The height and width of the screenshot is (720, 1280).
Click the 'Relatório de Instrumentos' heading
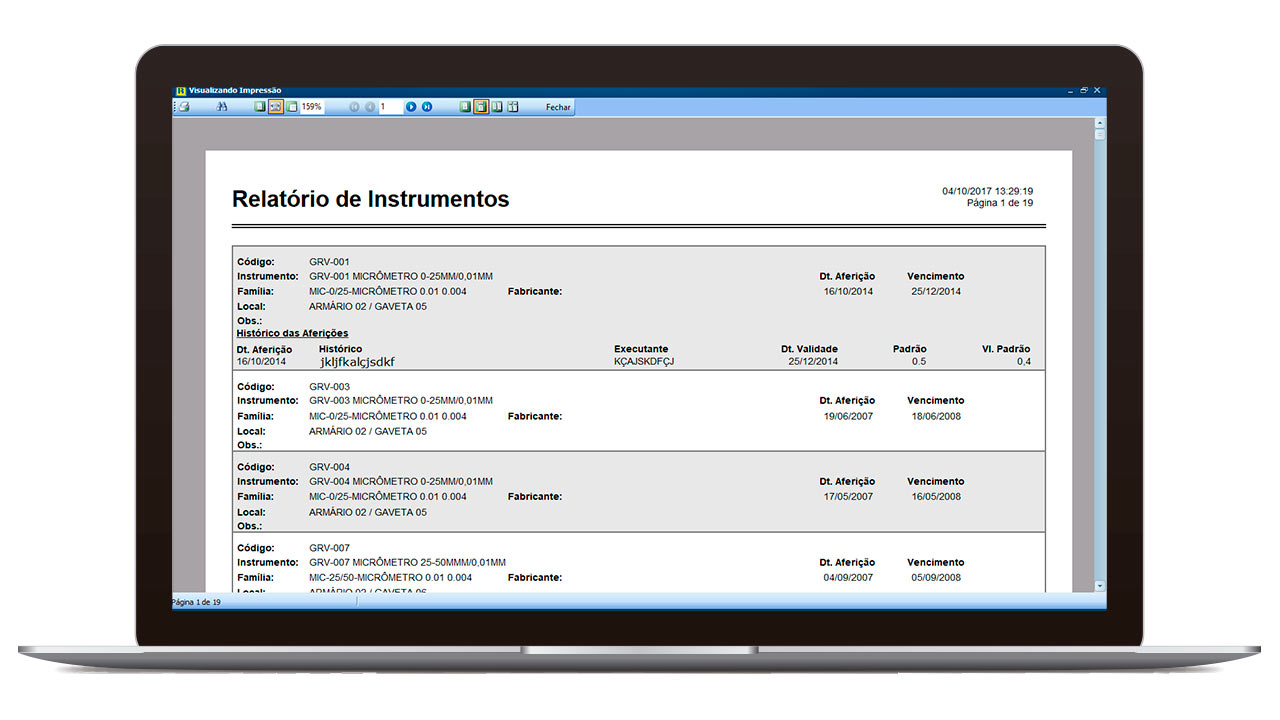tap(371, 199)
